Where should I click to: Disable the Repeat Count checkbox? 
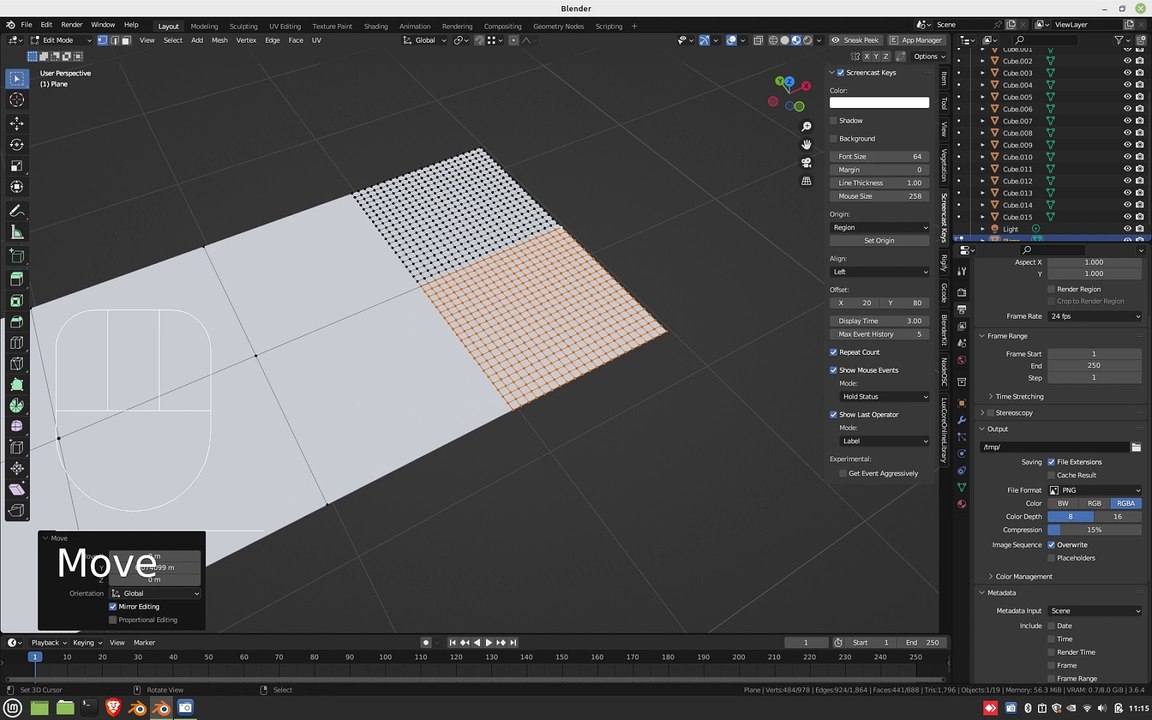[833, 352]
